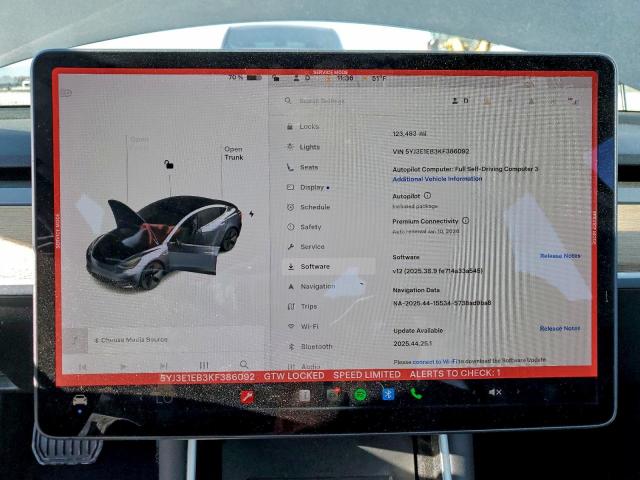Tap the VIN 5YJ3E1EB3KF386092 text

431,151
